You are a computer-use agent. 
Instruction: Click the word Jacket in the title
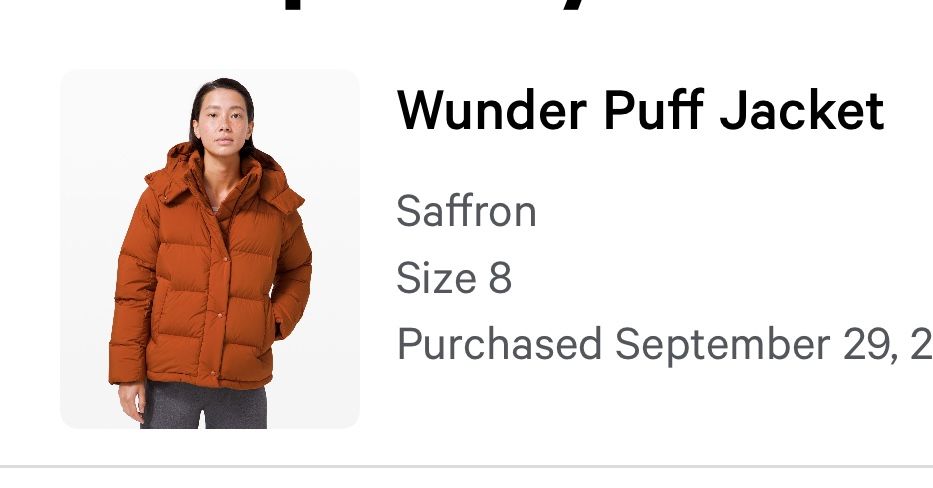(802, 110)
